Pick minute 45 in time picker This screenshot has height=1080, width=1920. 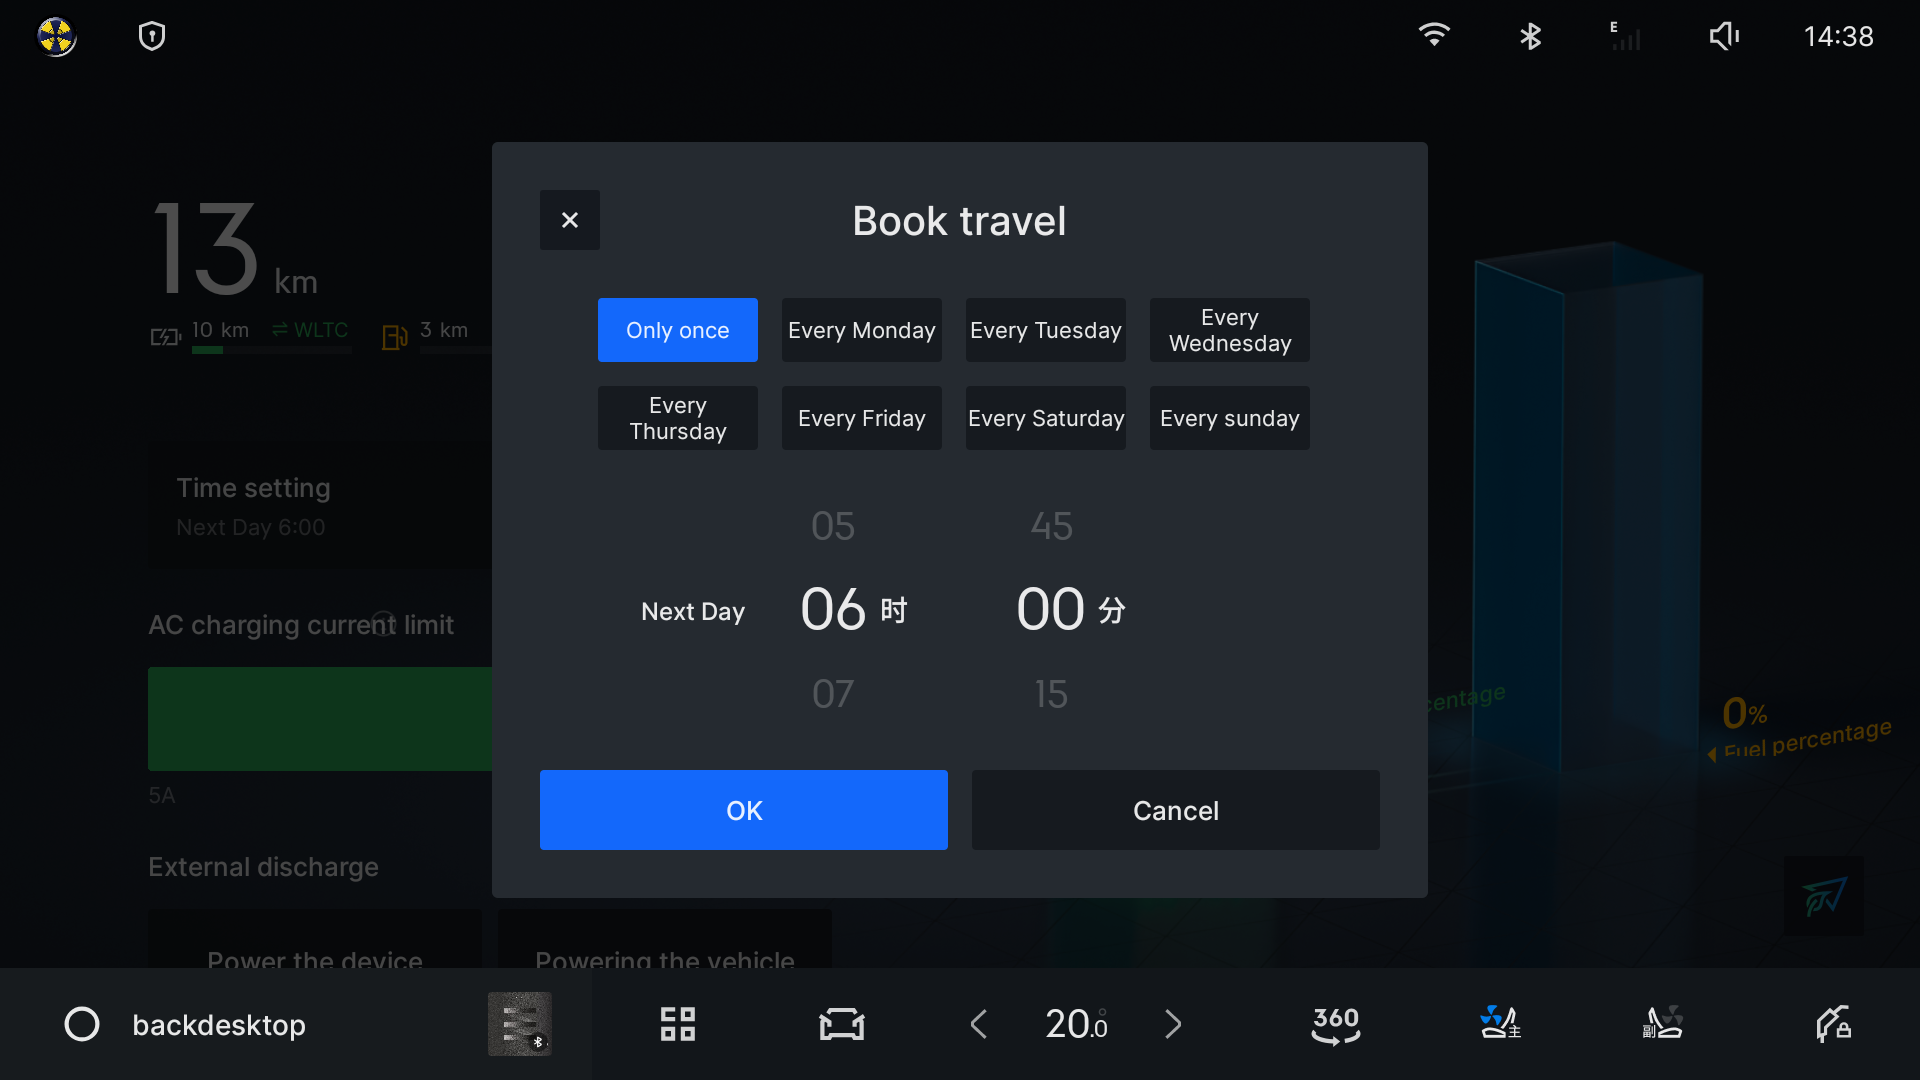[1051, 526]
